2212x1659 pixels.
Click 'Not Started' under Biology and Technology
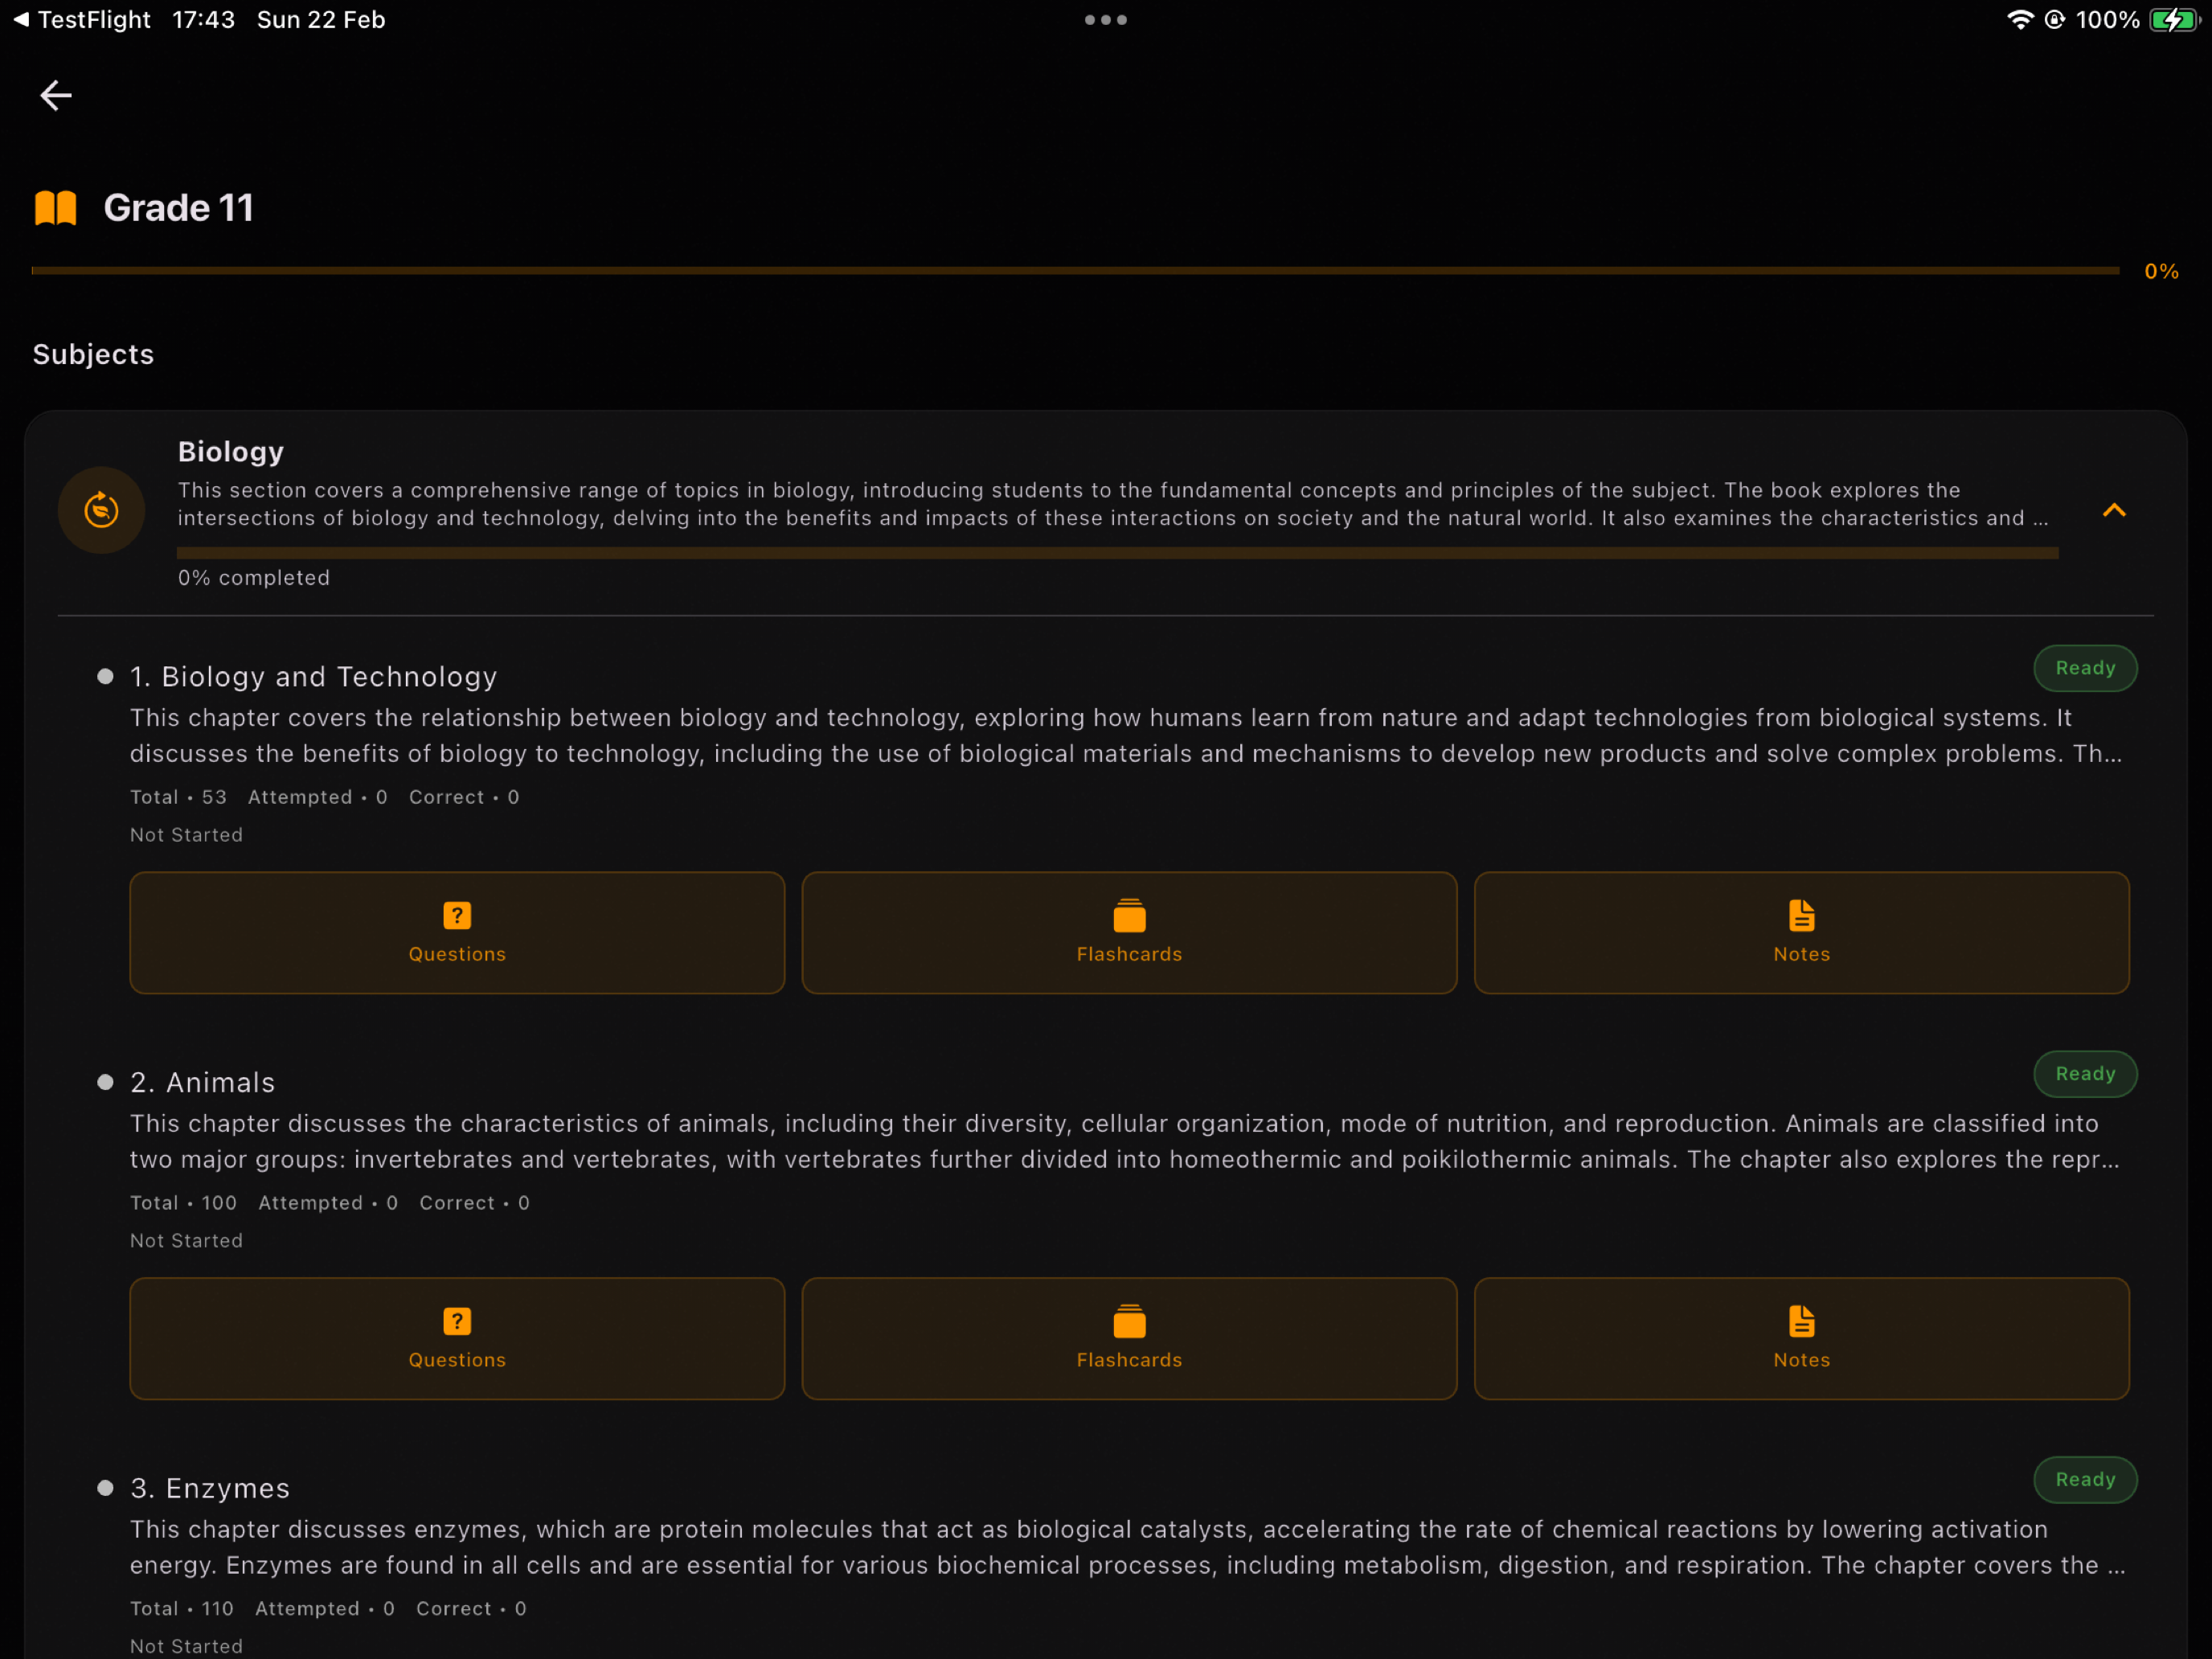186,835
